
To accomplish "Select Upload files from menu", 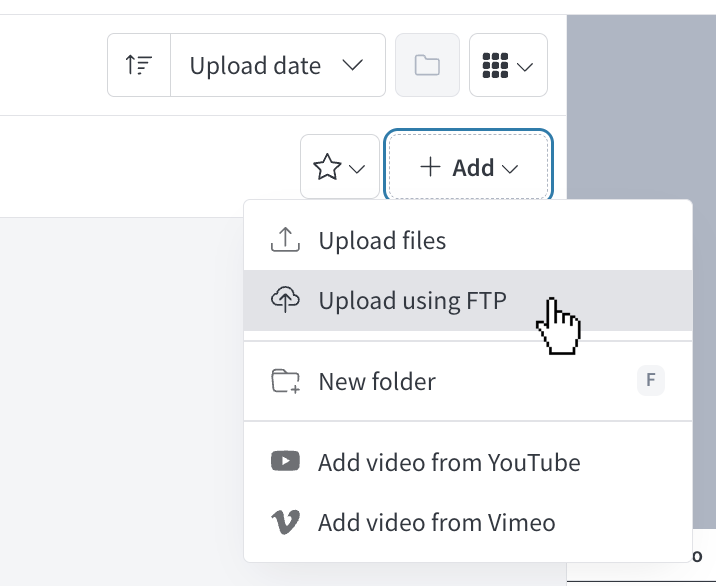I will (x=382, y=241).
